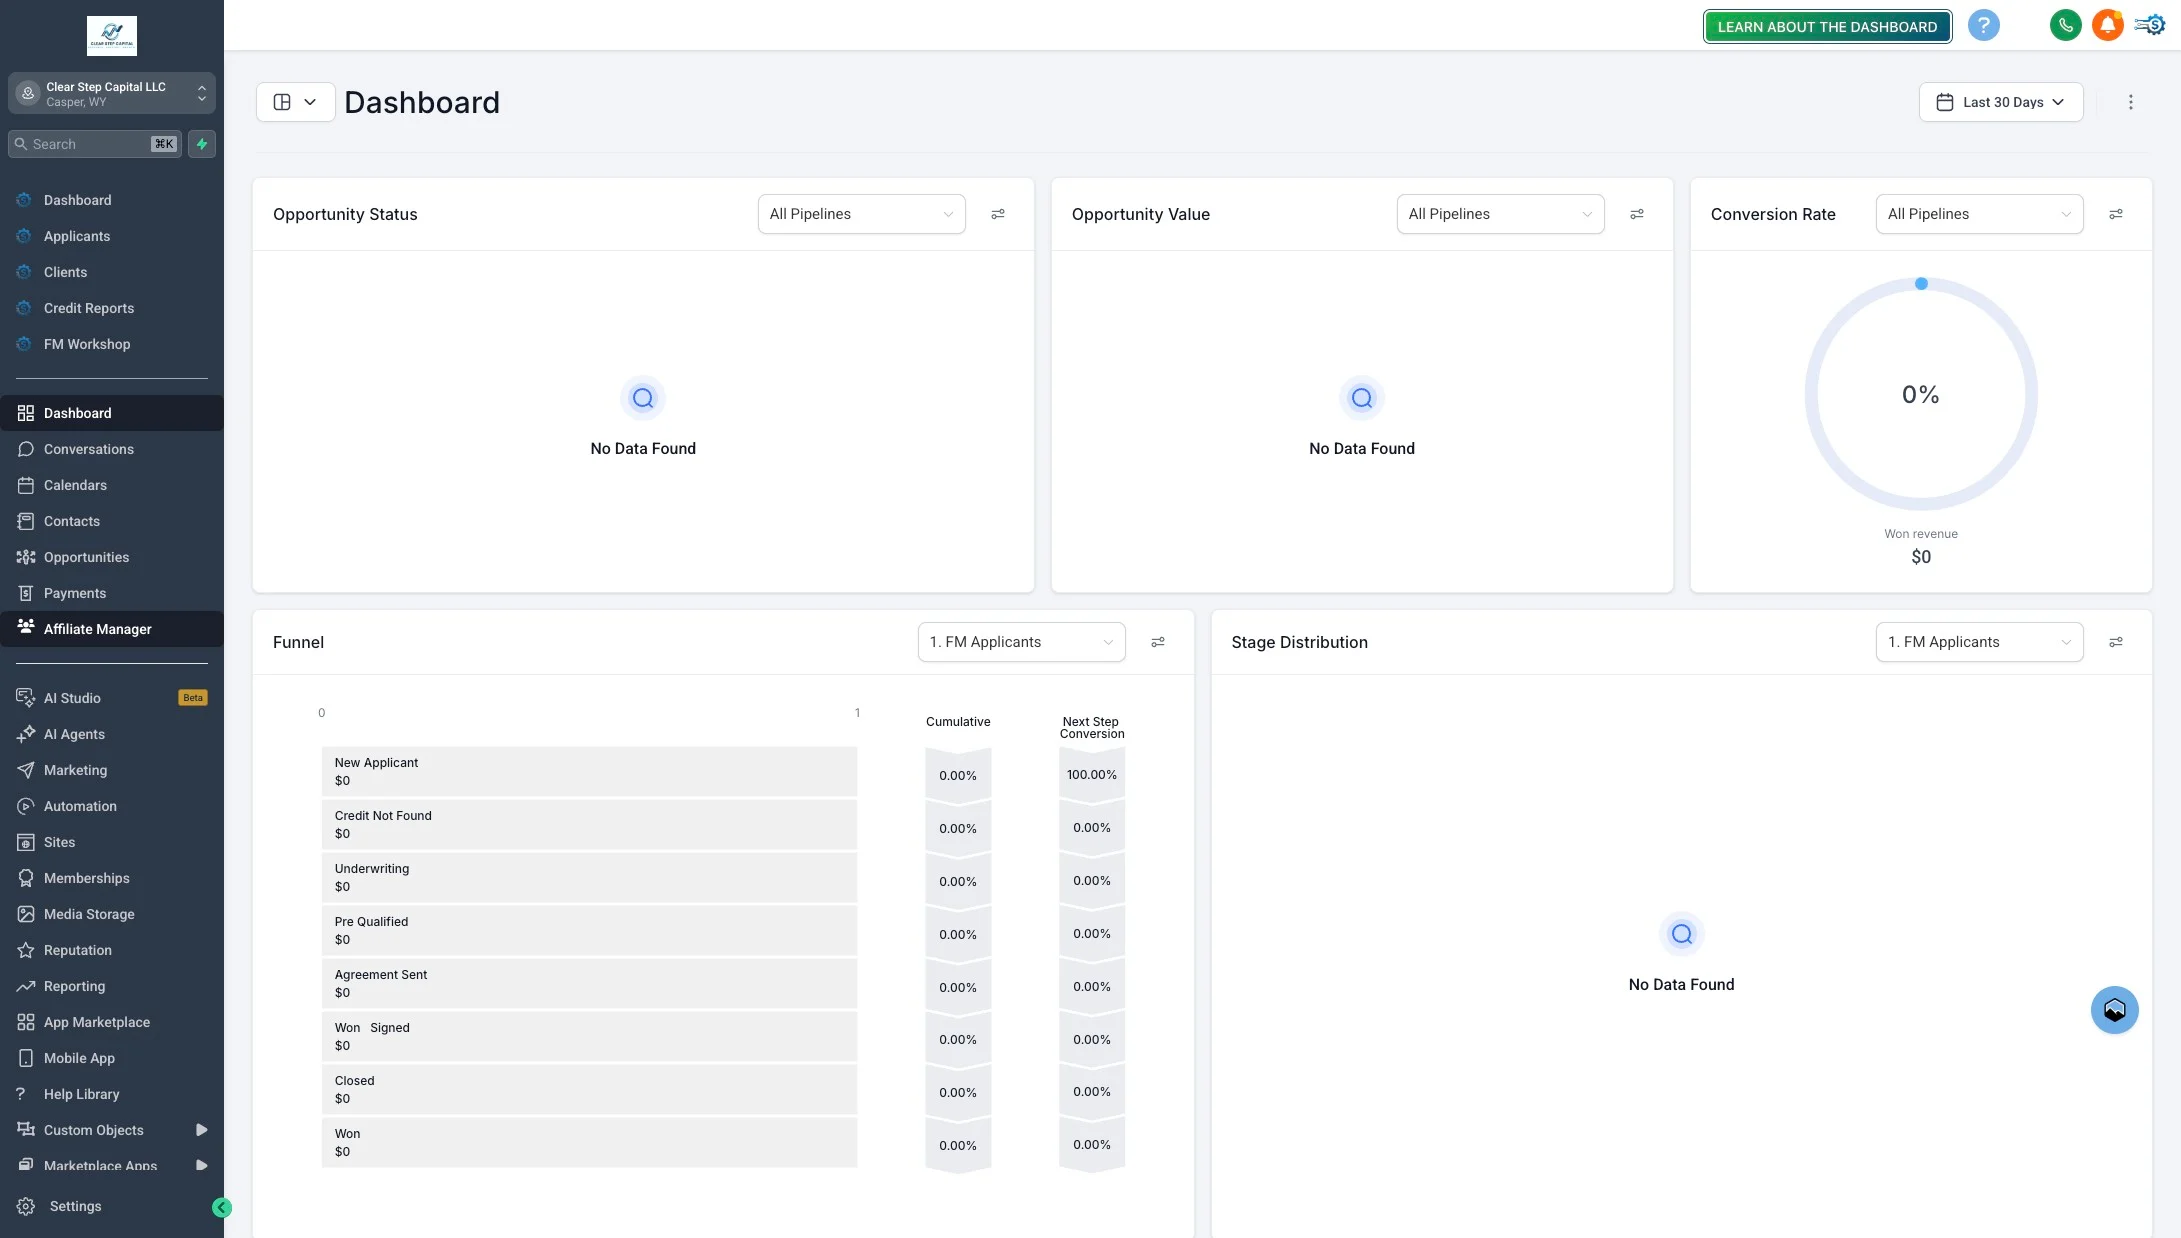Open Last 30 Days date range dropdown
The height and width of the screenshot is (1238, 2181).
pos(2000,102)
